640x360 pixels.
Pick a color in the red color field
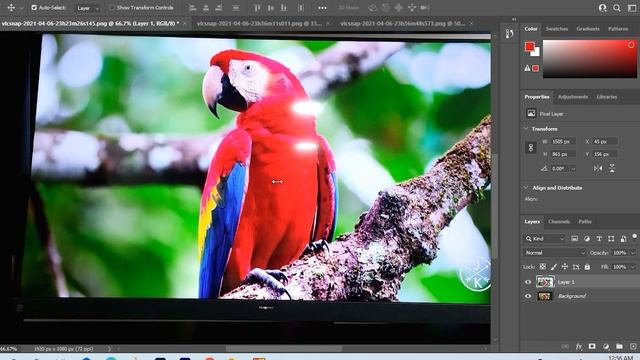[x=589, y=59]
